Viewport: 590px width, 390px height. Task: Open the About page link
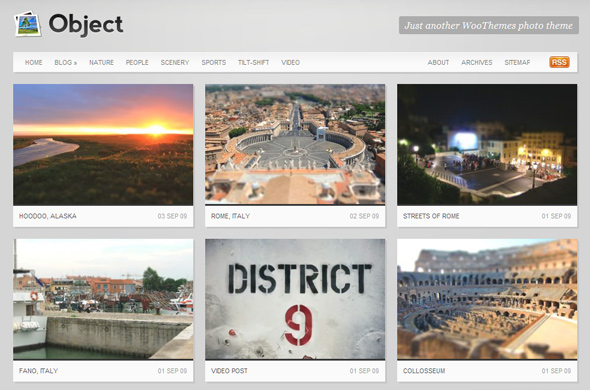(x=438, y=62)
